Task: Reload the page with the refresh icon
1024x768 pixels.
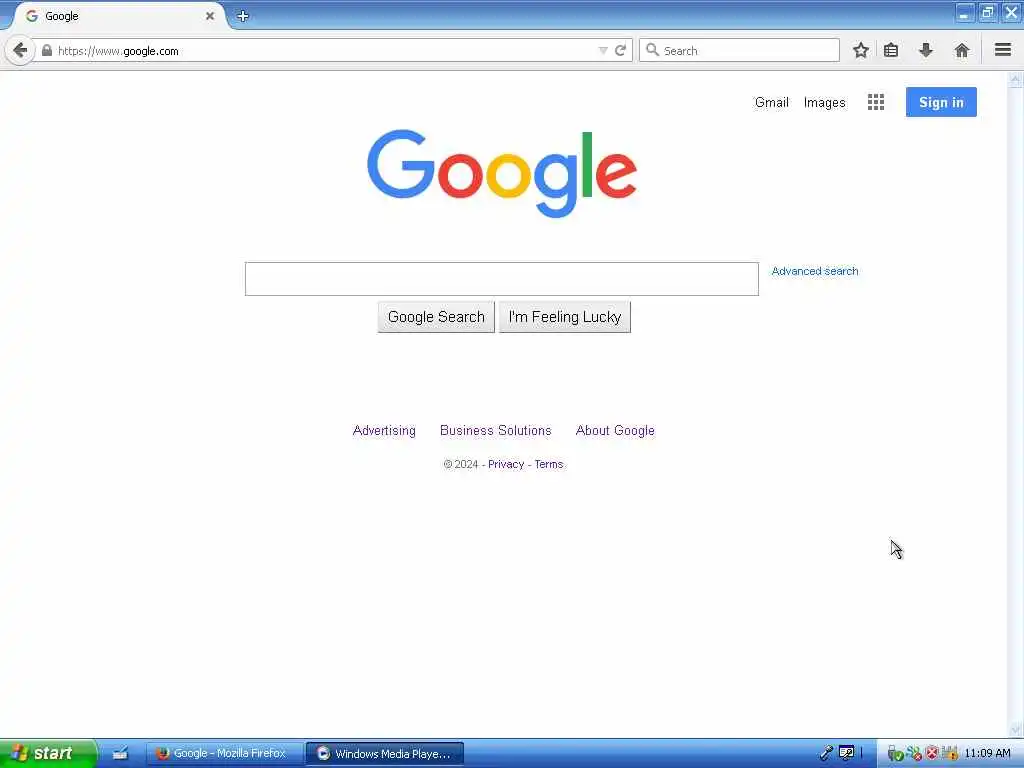Action: pyautogui.click(x=620, y=50)
